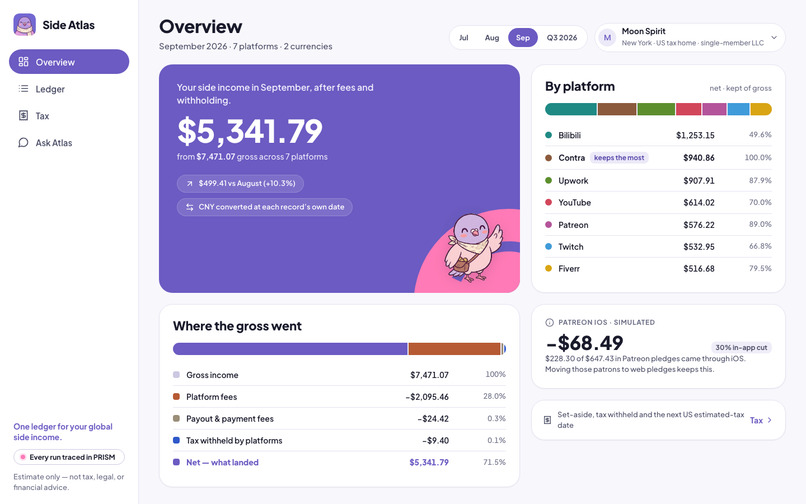The width and height of the screenshot is (806, 504).
Task: Click the 'keeps the most' badge on Contra
Action: point(619,158)
